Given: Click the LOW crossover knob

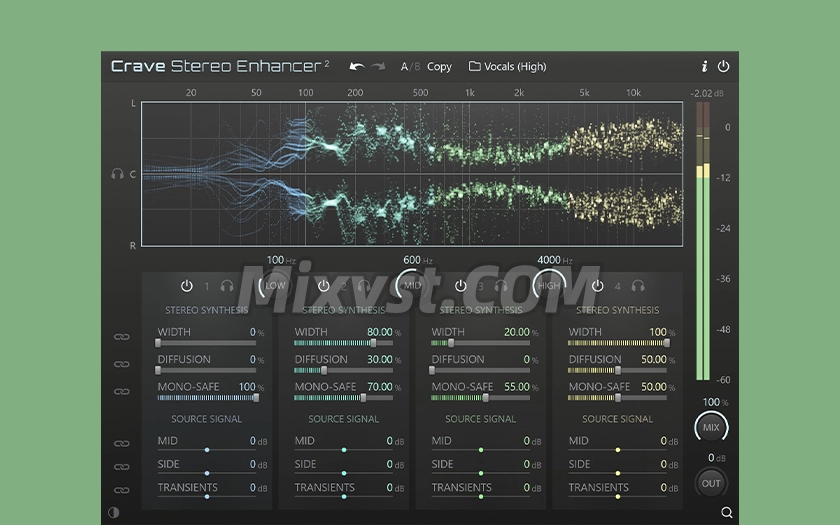Looking at the screenshot, I should (275, 286).
